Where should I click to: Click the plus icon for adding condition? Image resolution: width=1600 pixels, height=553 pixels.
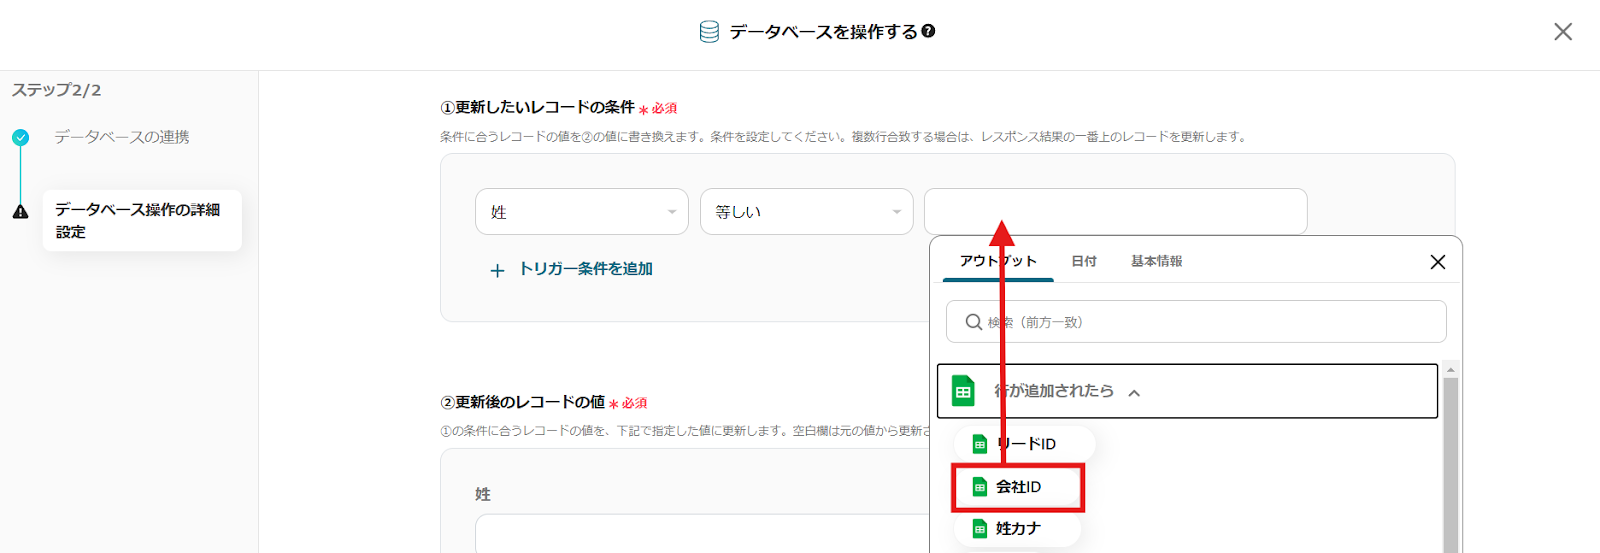pos(497,270)
